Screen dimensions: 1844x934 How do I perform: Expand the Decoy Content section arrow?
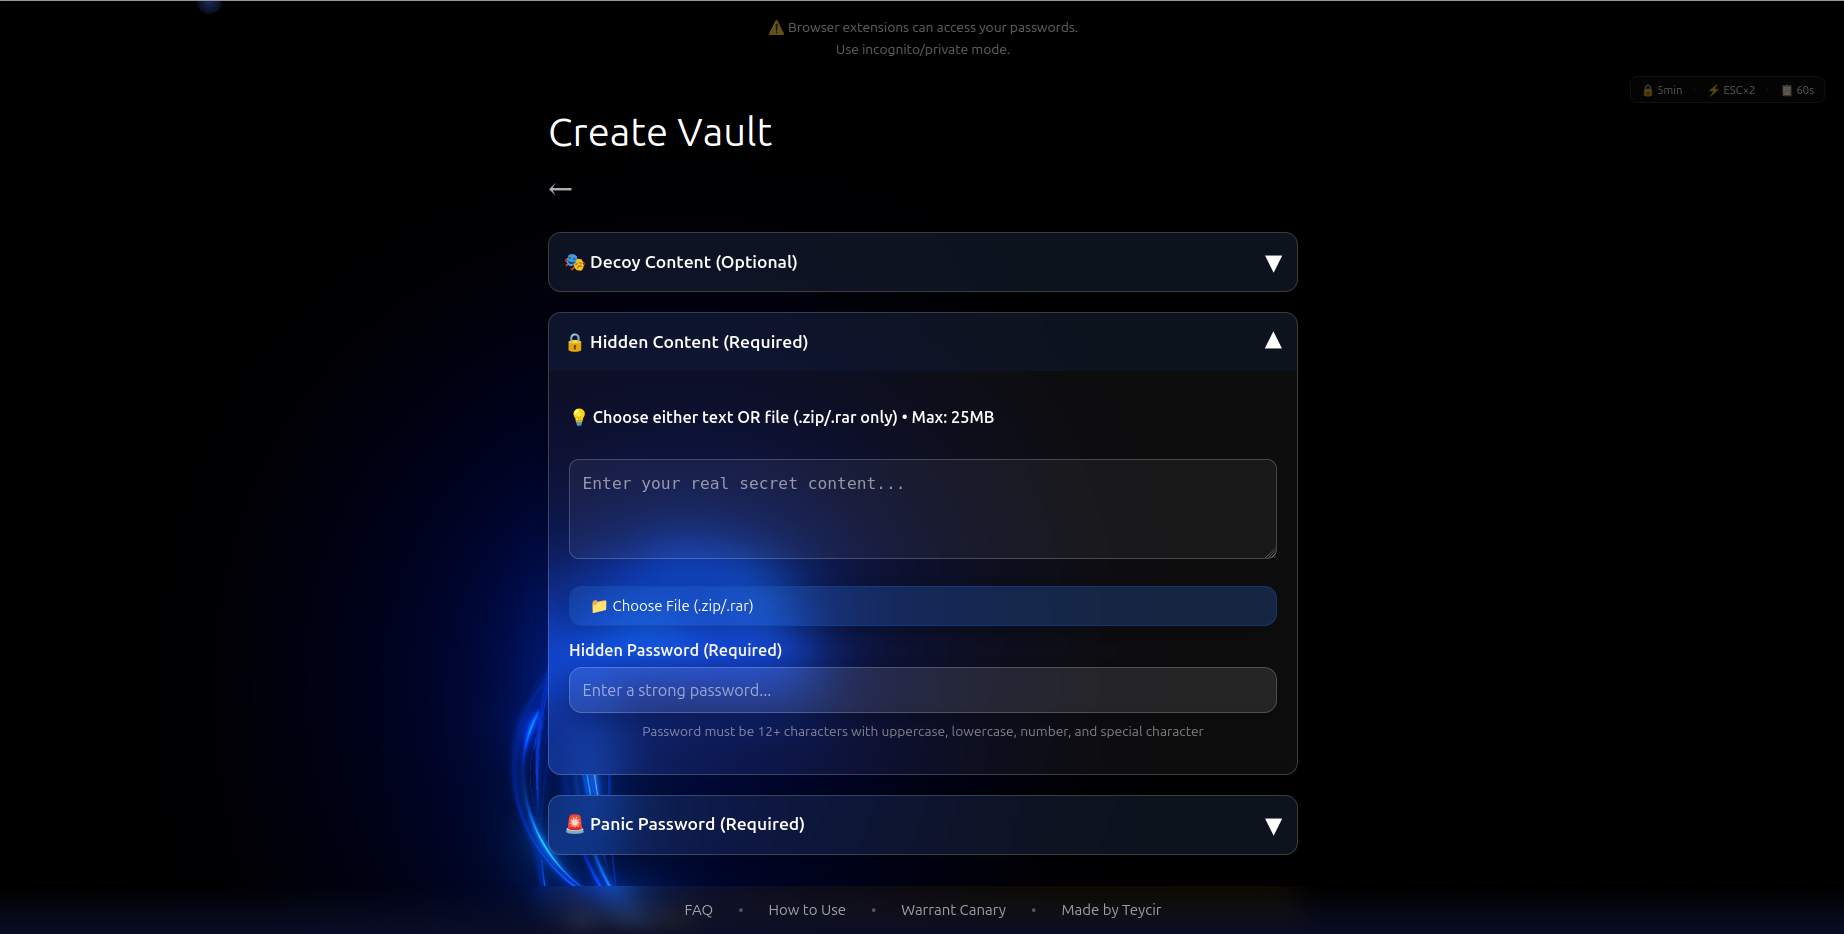click(1273, 263)
